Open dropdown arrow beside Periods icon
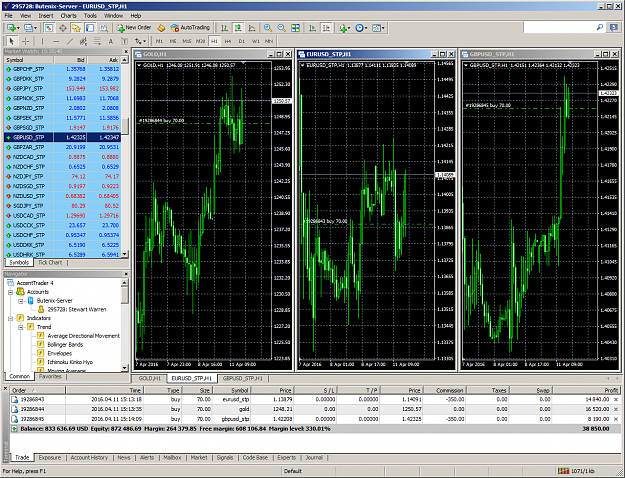This screenshot has width=625, height=478. tap(366, 28)
